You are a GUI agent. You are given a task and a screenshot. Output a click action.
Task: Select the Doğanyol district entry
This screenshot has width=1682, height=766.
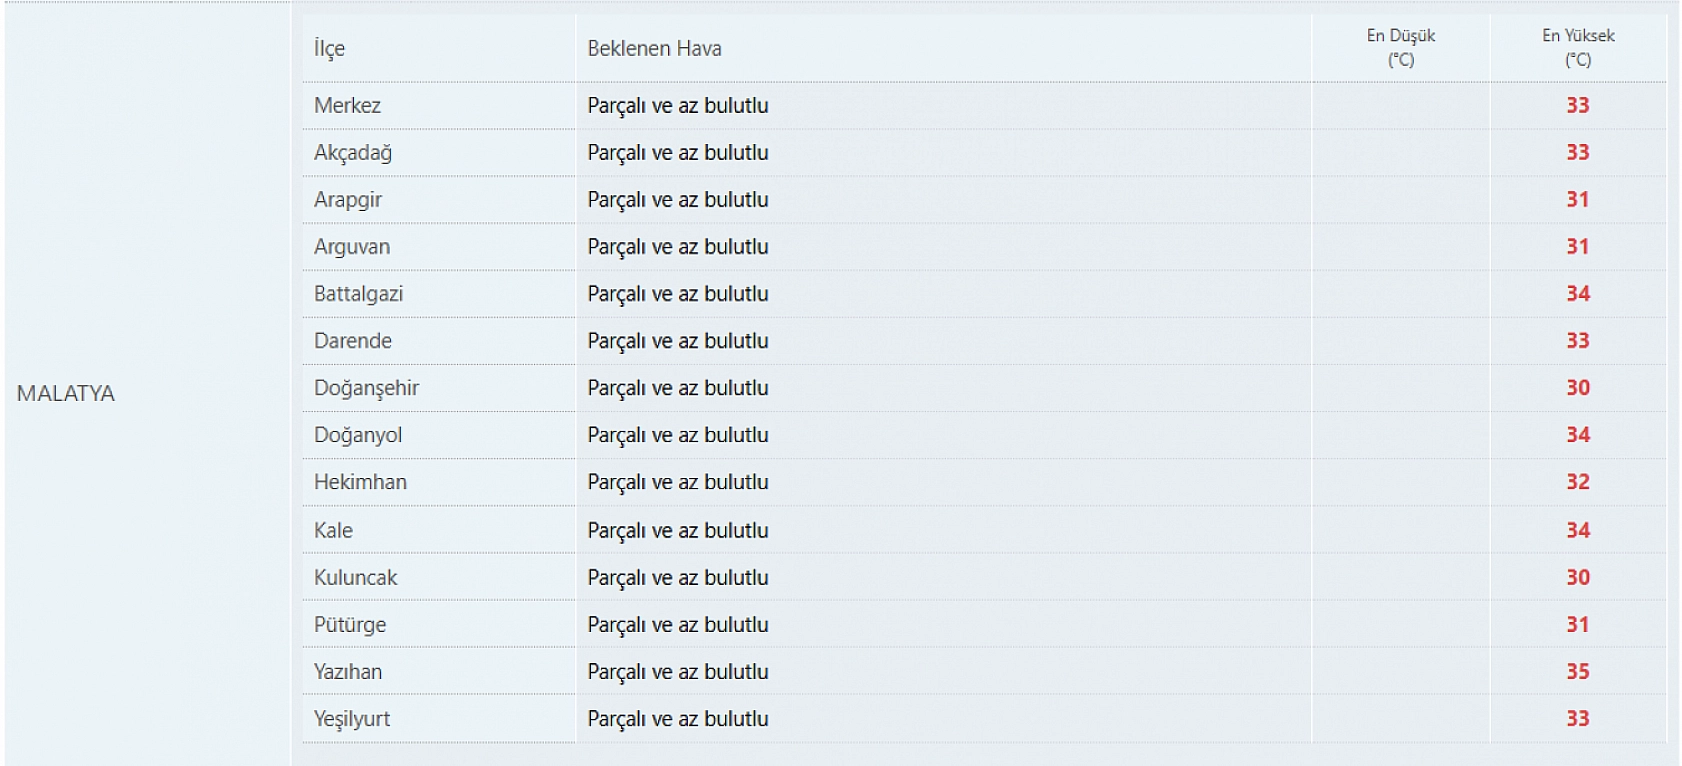[358, 434]
